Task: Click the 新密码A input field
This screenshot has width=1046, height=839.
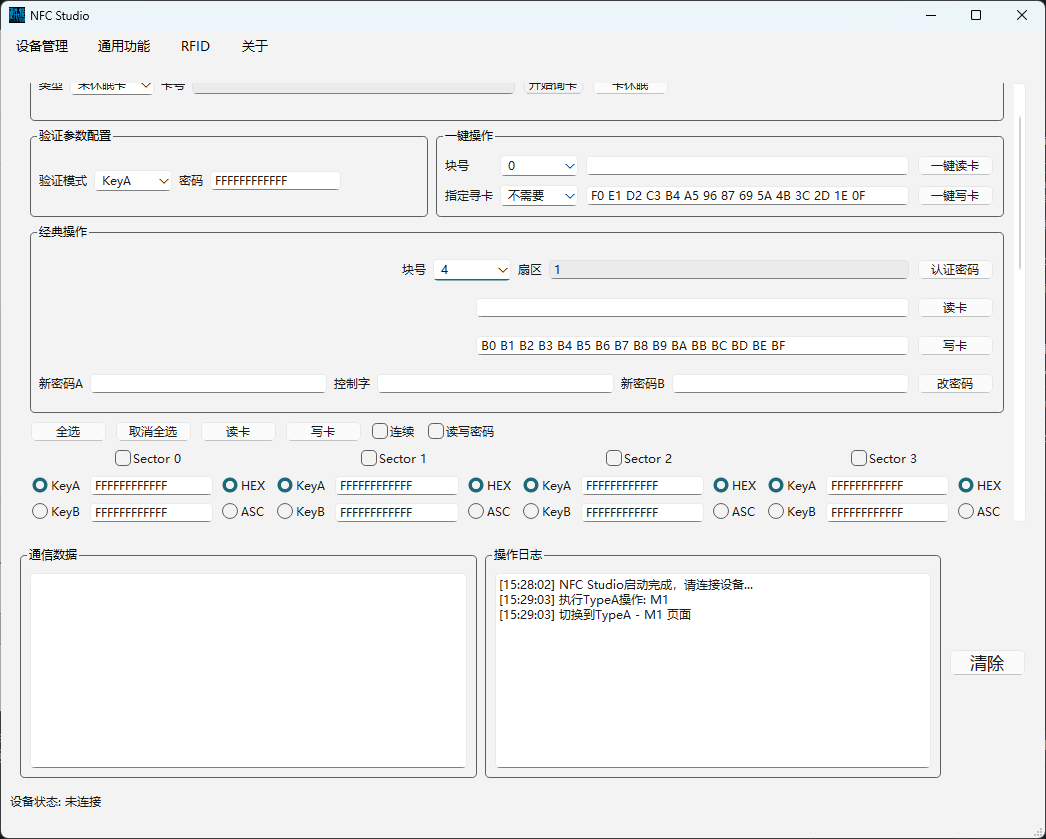Action: tap(208, 384)
